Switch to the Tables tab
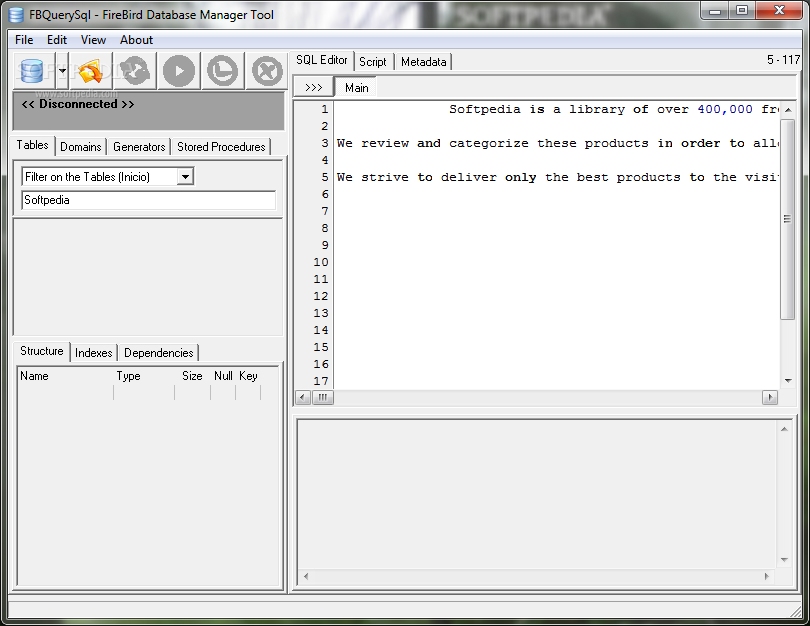The width and height of the screenshot is (810, 626). coord(33,145)
